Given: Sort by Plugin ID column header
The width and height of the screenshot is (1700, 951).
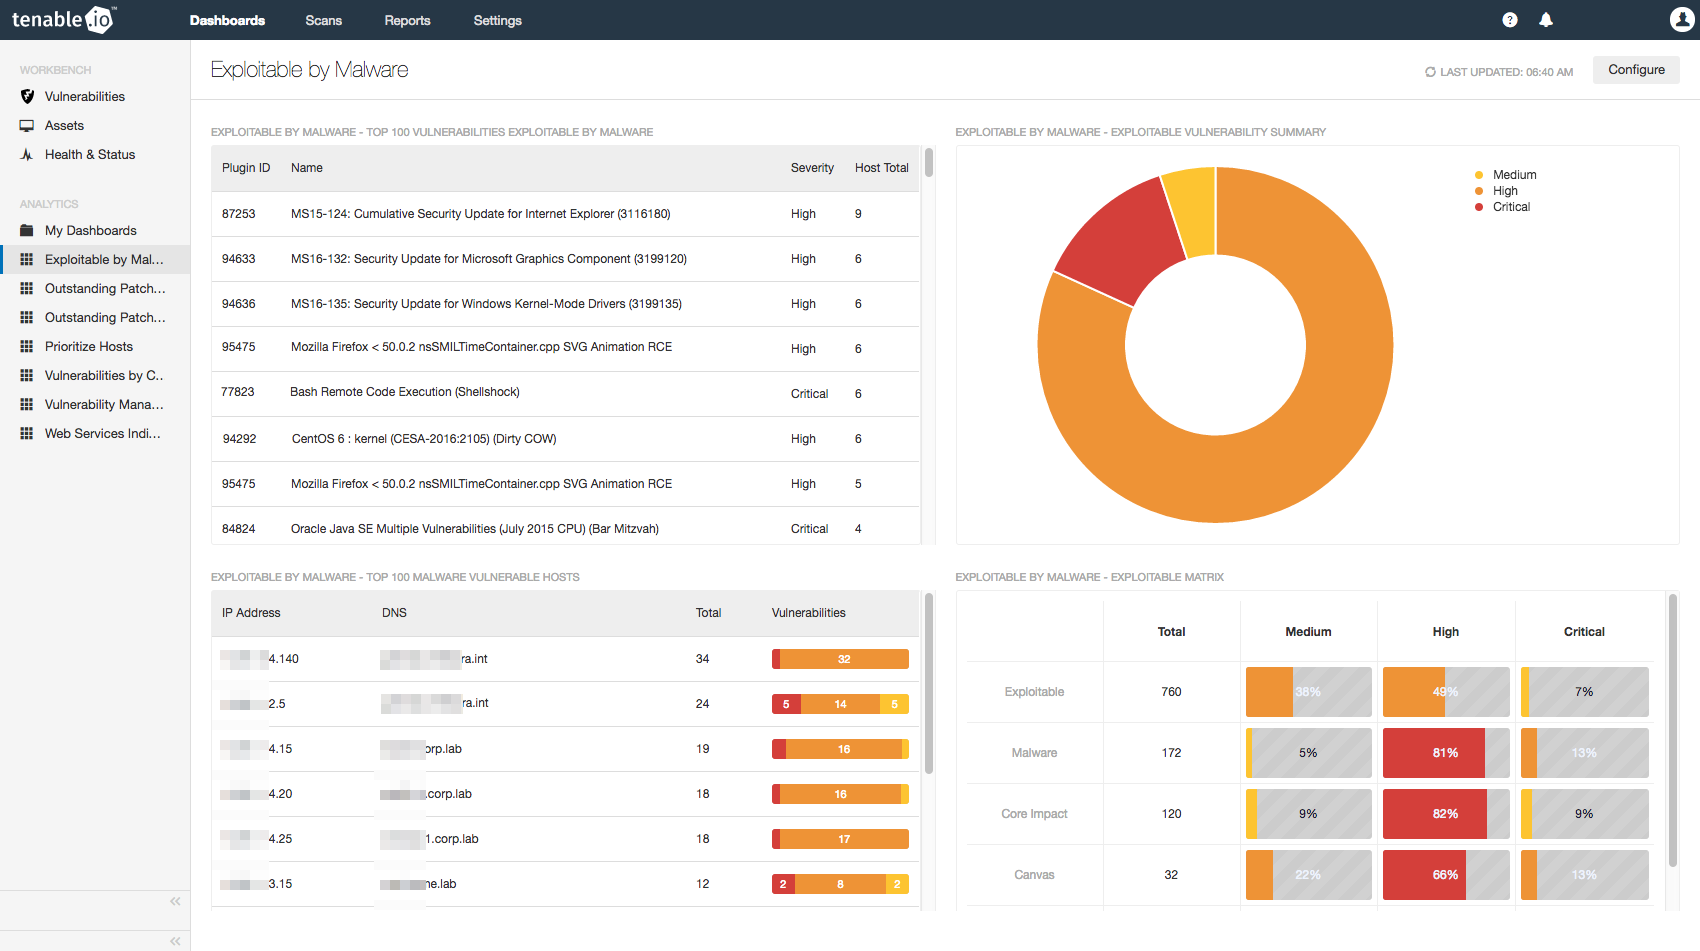Looking at the screenshot, I should point(246,168).
